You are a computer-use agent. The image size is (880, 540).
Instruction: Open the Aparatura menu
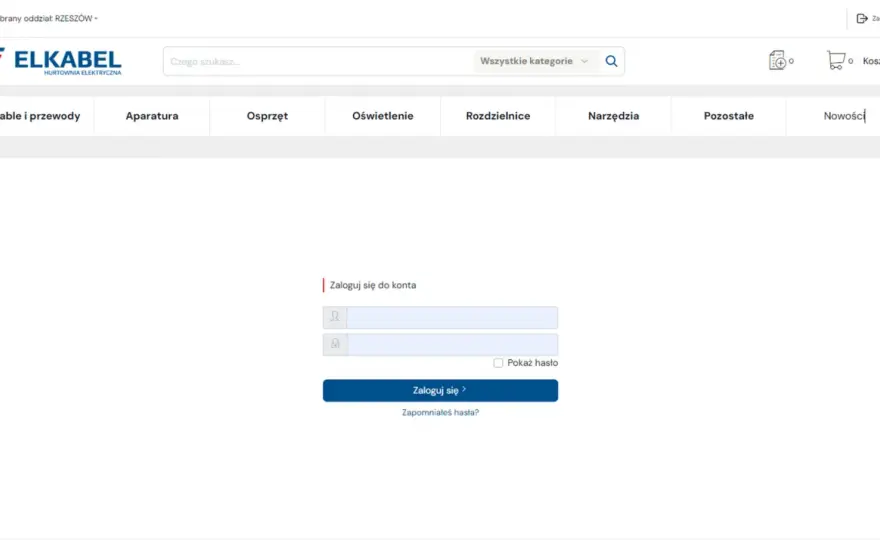[x=152, y=116]
